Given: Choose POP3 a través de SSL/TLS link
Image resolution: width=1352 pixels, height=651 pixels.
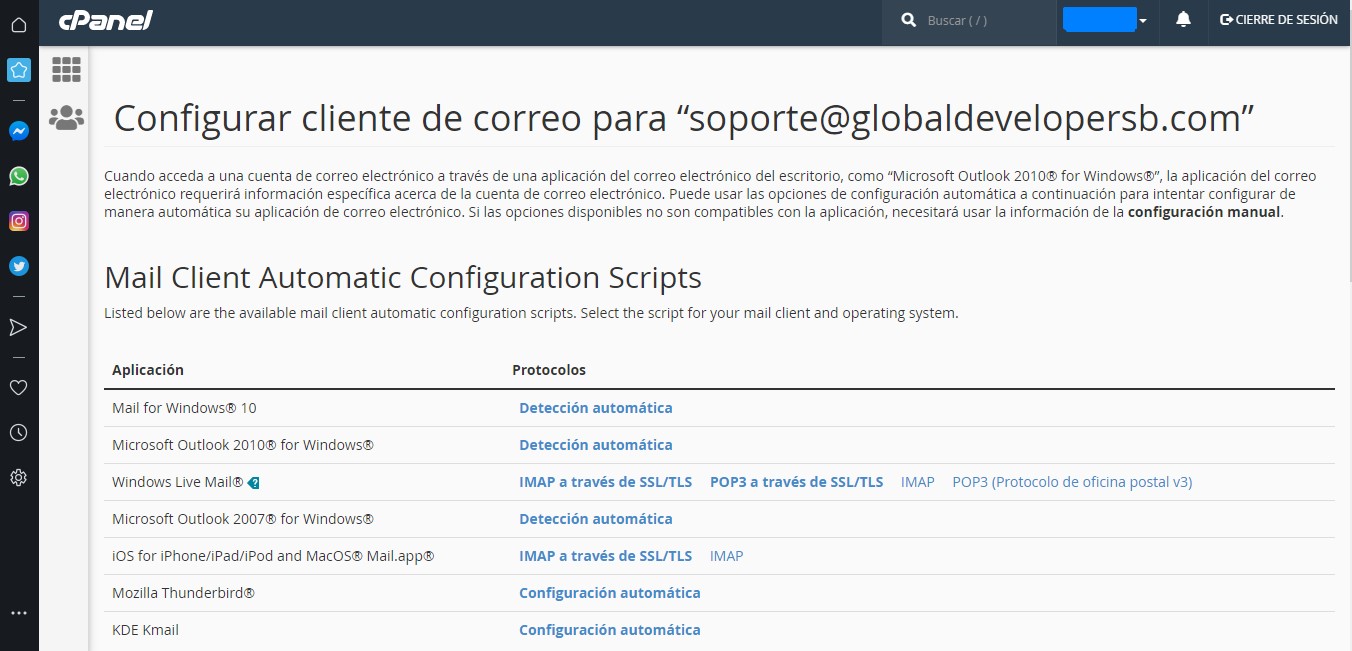Looking at the screenshot, I should [x=796, y=482].
